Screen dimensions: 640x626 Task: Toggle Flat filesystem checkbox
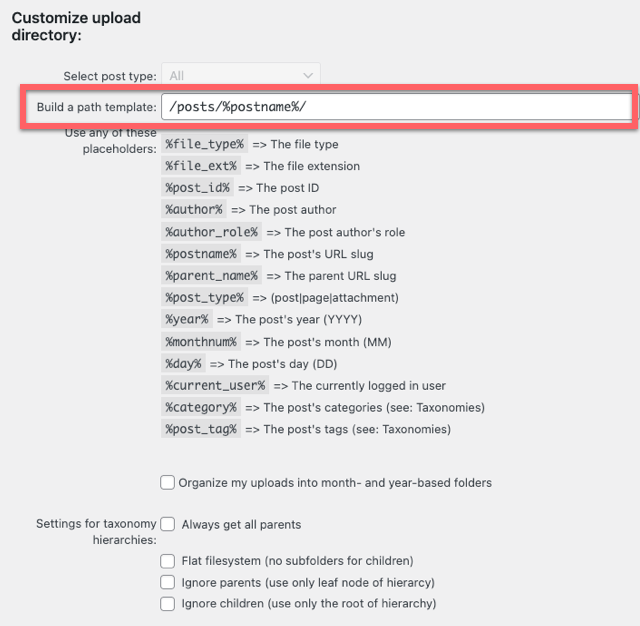[x=167, y=561]
